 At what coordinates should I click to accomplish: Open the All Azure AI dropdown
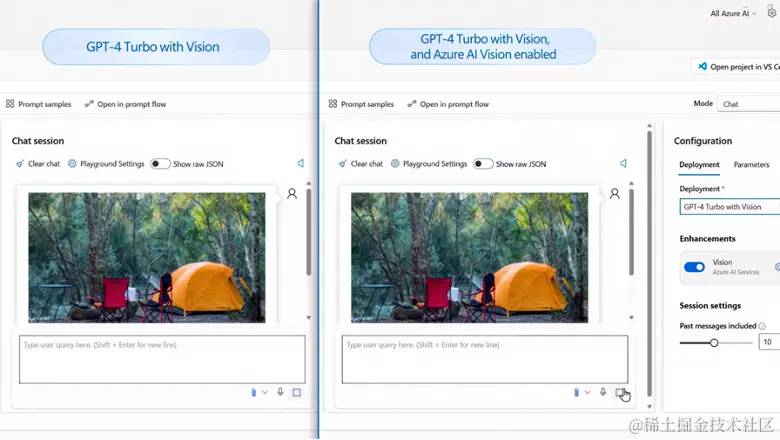click(733, 13)
